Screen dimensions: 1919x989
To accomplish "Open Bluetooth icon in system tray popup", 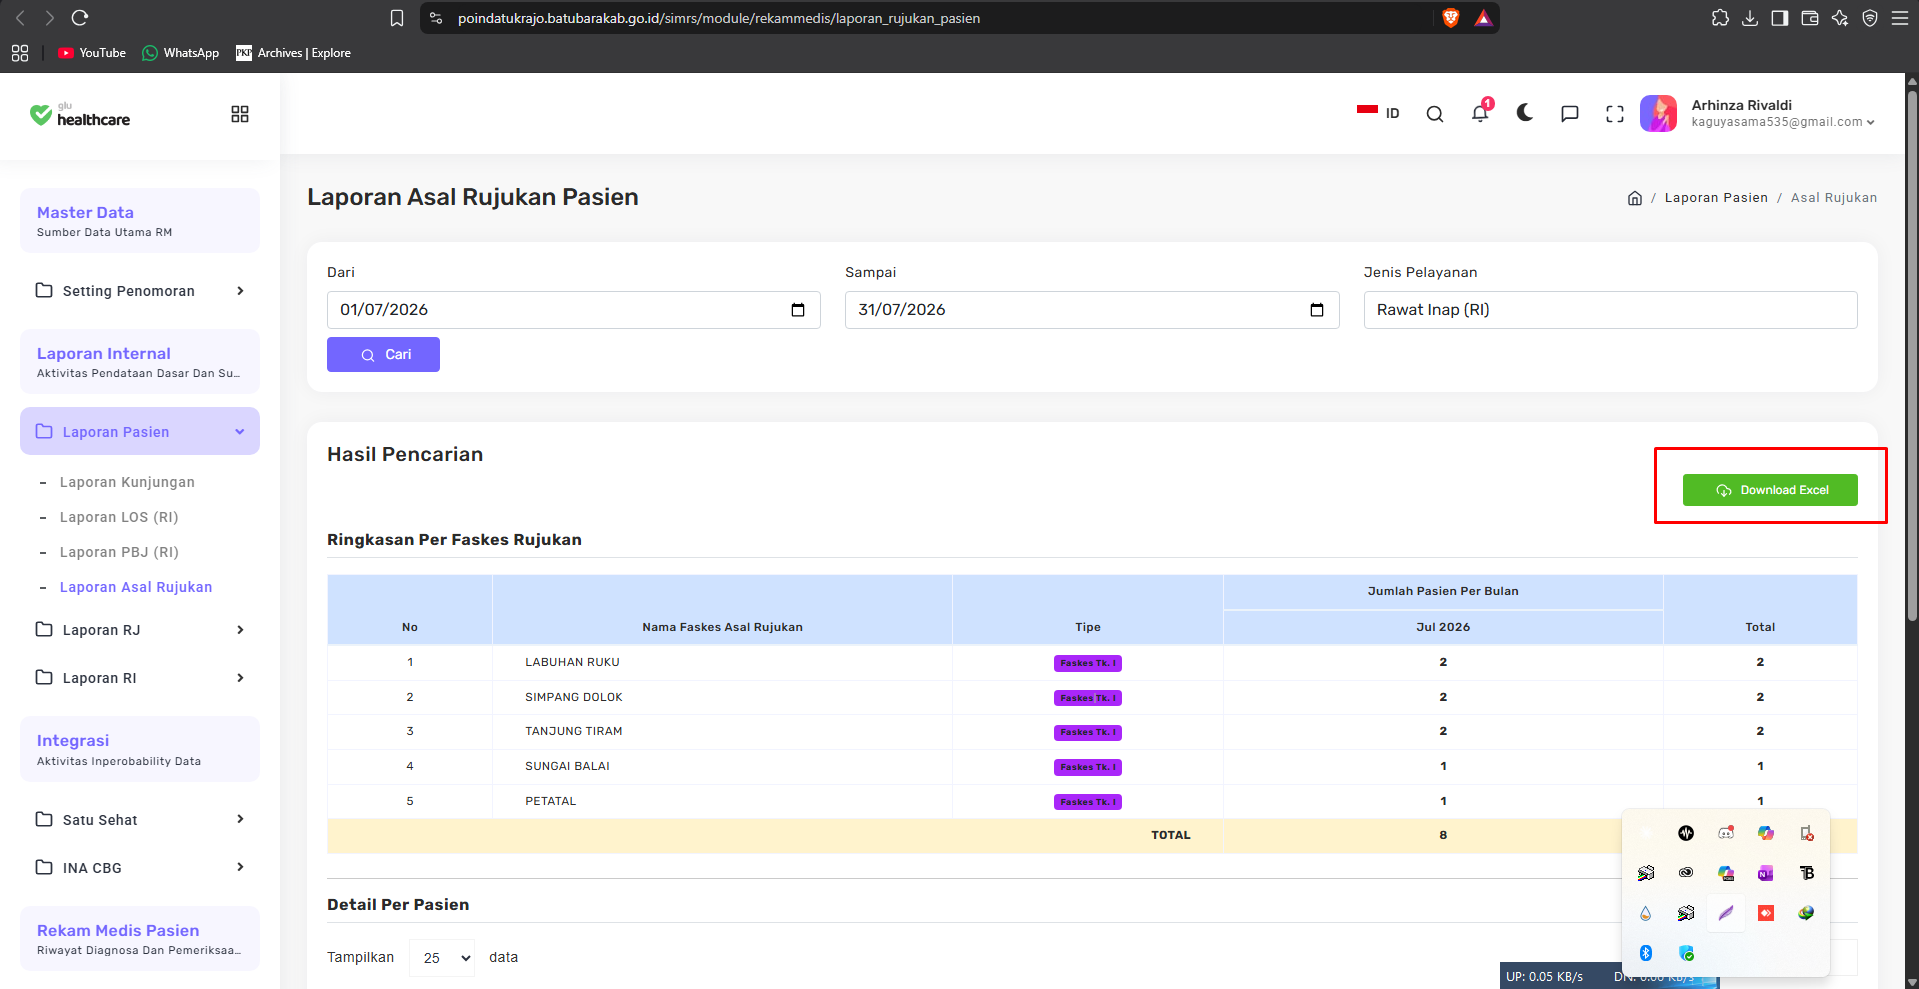I will point(1646,953).
